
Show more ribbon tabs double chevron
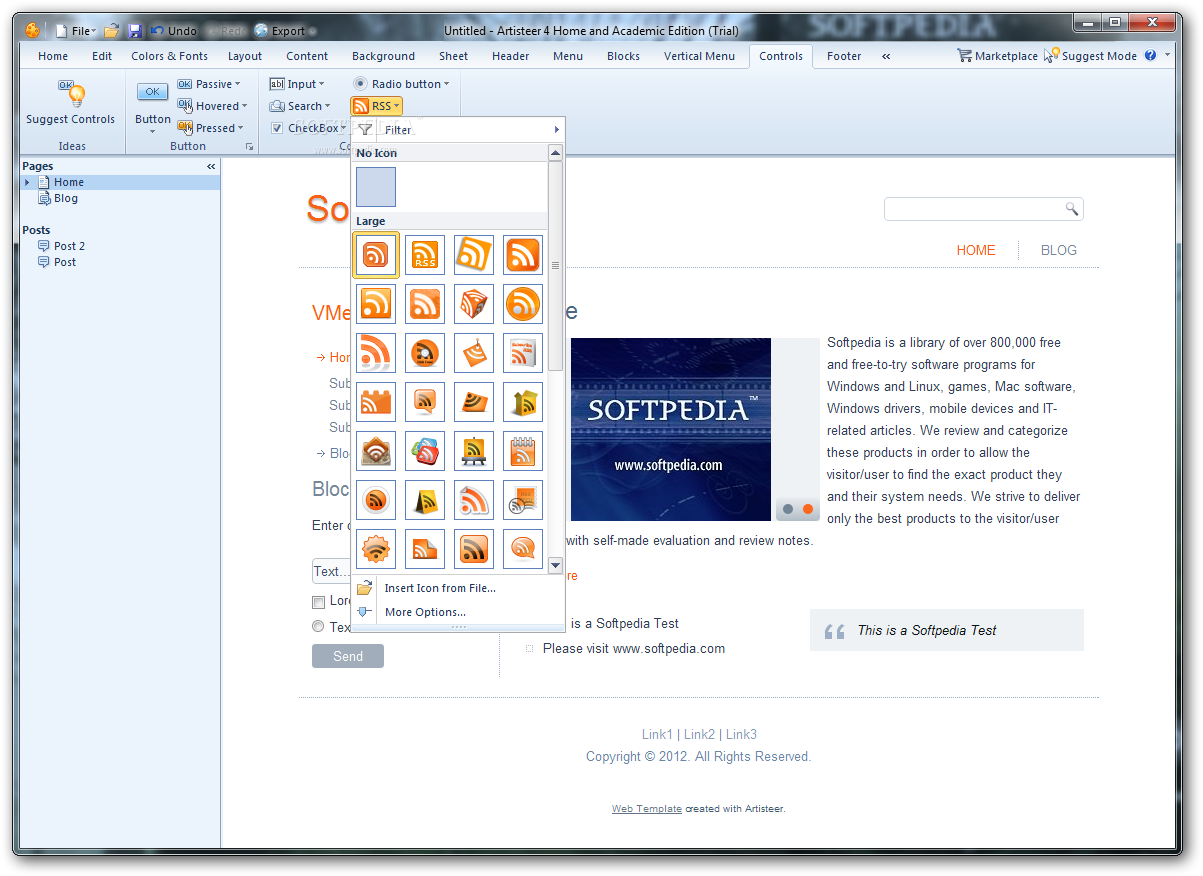click(886, 56)
